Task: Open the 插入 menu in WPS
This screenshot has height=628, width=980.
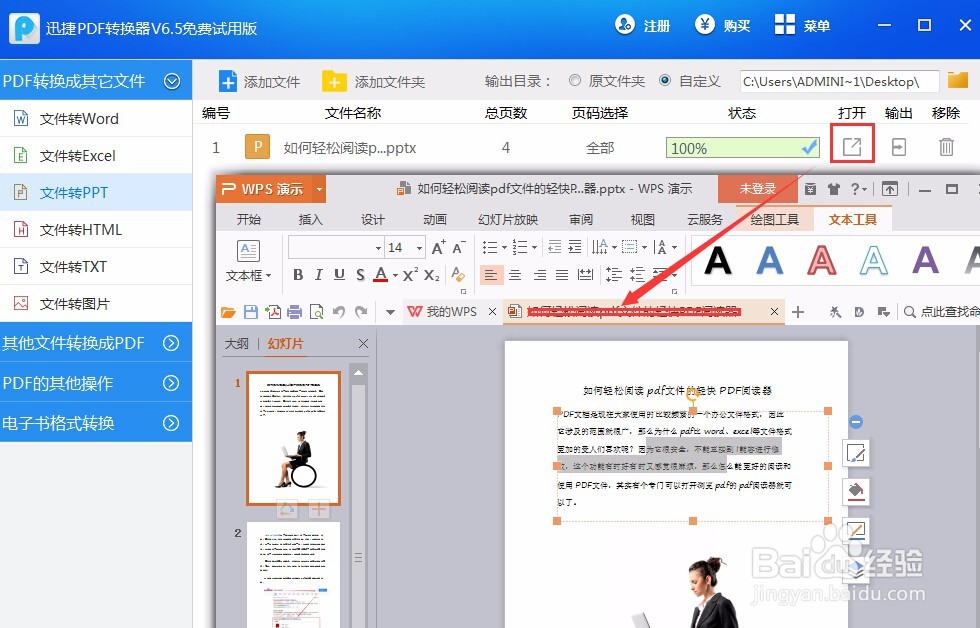Action: tap(310, 219)
